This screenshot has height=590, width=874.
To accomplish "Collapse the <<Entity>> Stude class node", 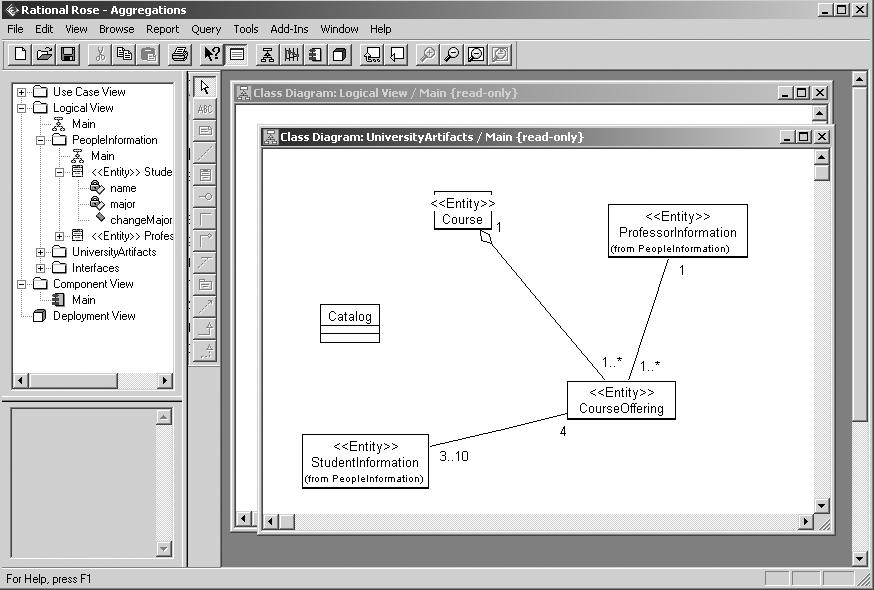I will pyautogui.click(x=59, y=172).
